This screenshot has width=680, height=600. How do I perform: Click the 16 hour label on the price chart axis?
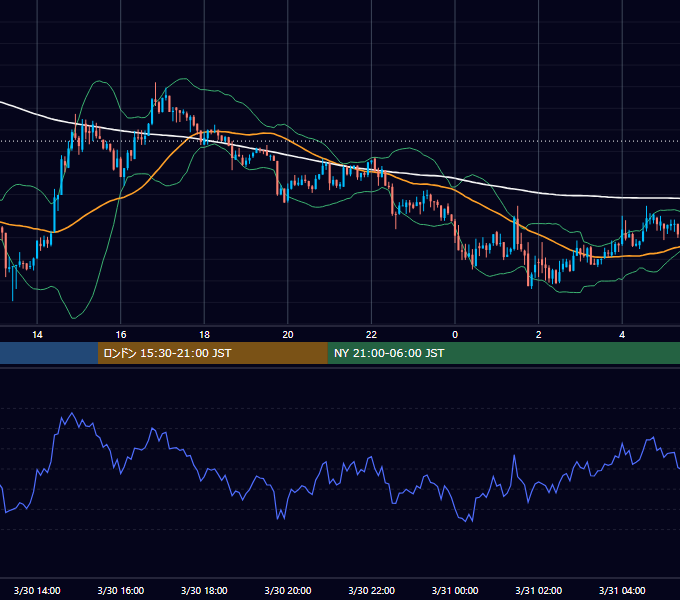tap(121, 335)
